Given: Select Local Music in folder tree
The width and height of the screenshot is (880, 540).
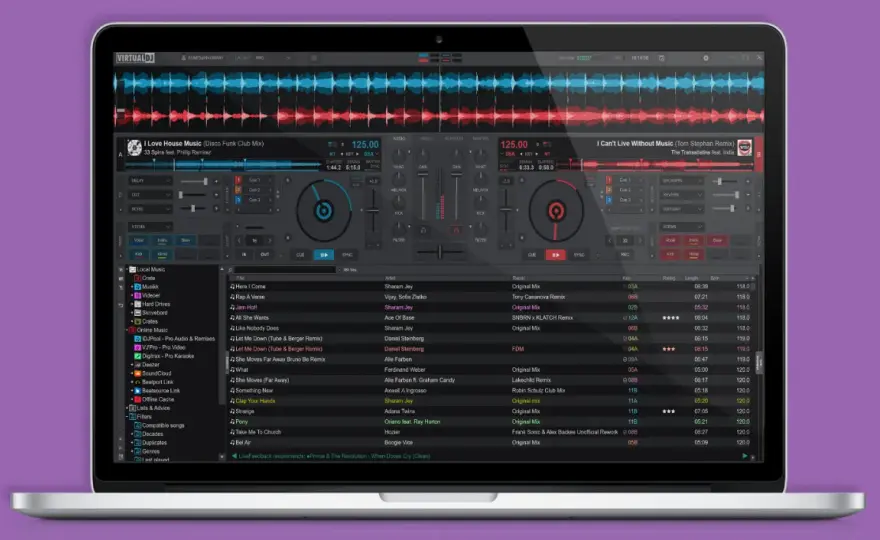Looking at the screenshot, I should (x=150, y=269).
